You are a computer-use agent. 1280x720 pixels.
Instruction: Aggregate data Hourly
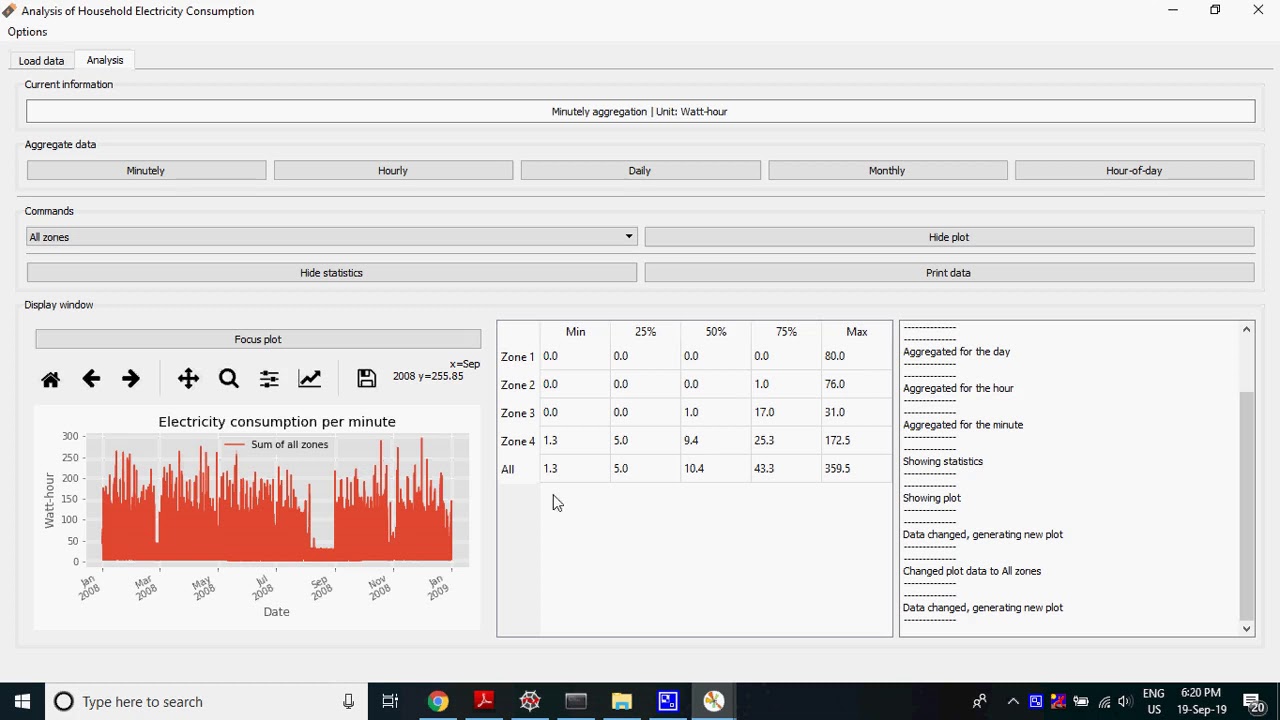tap(393, 171)
